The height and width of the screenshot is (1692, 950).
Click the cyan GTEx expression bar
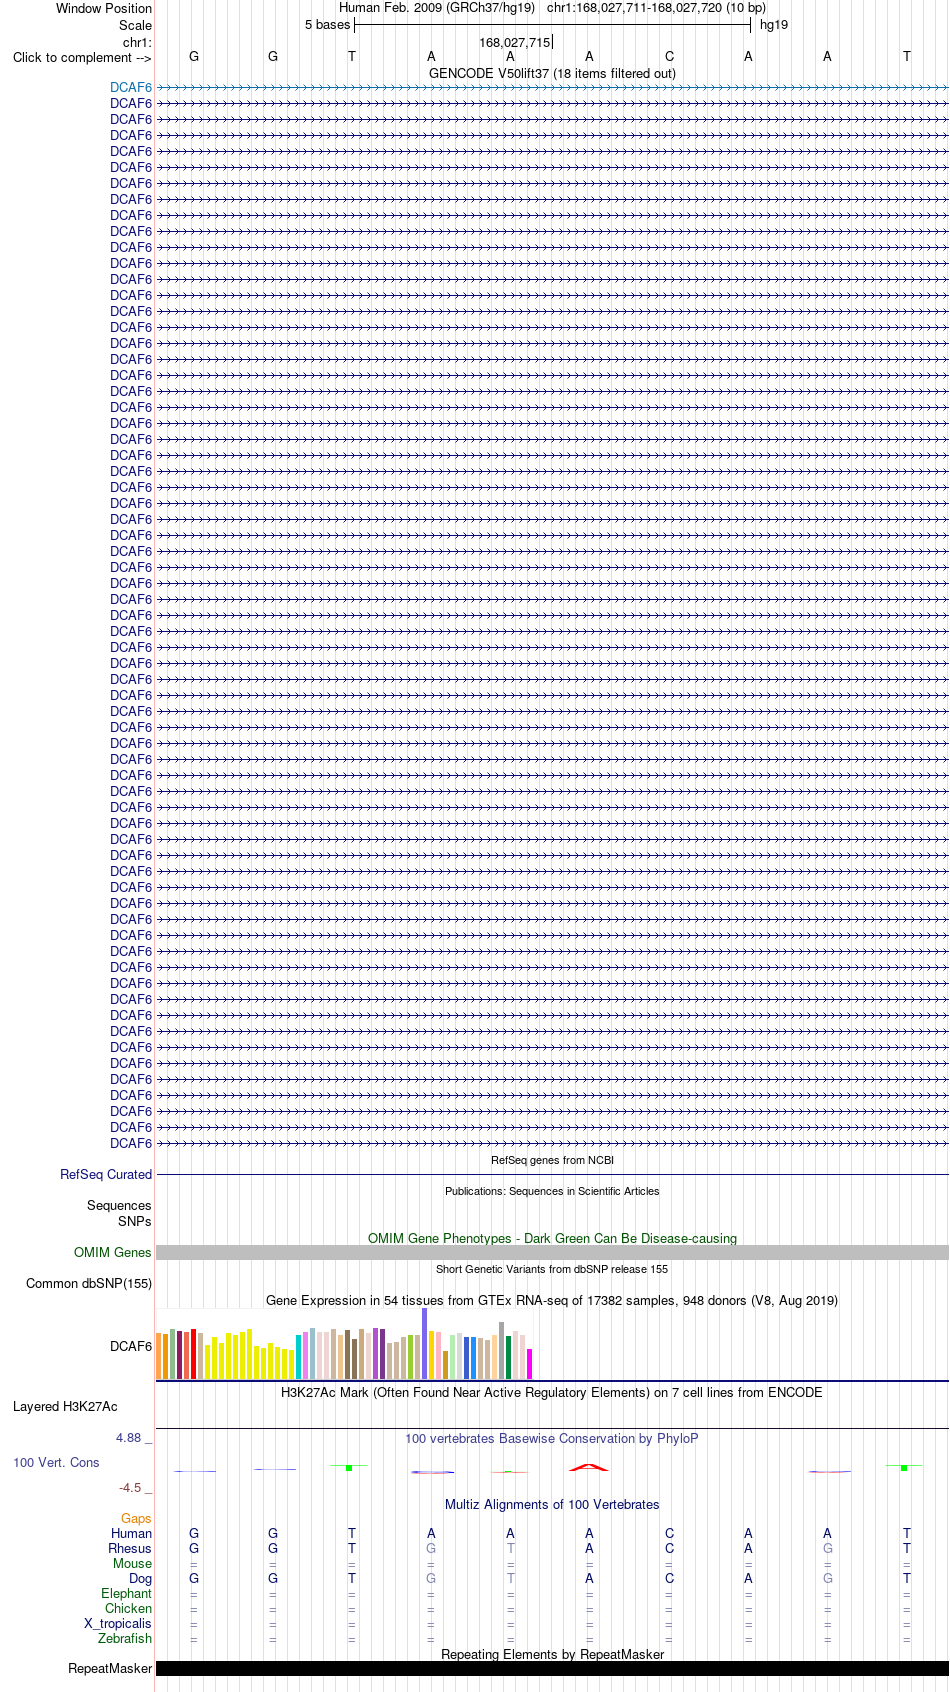point(298,1357)
